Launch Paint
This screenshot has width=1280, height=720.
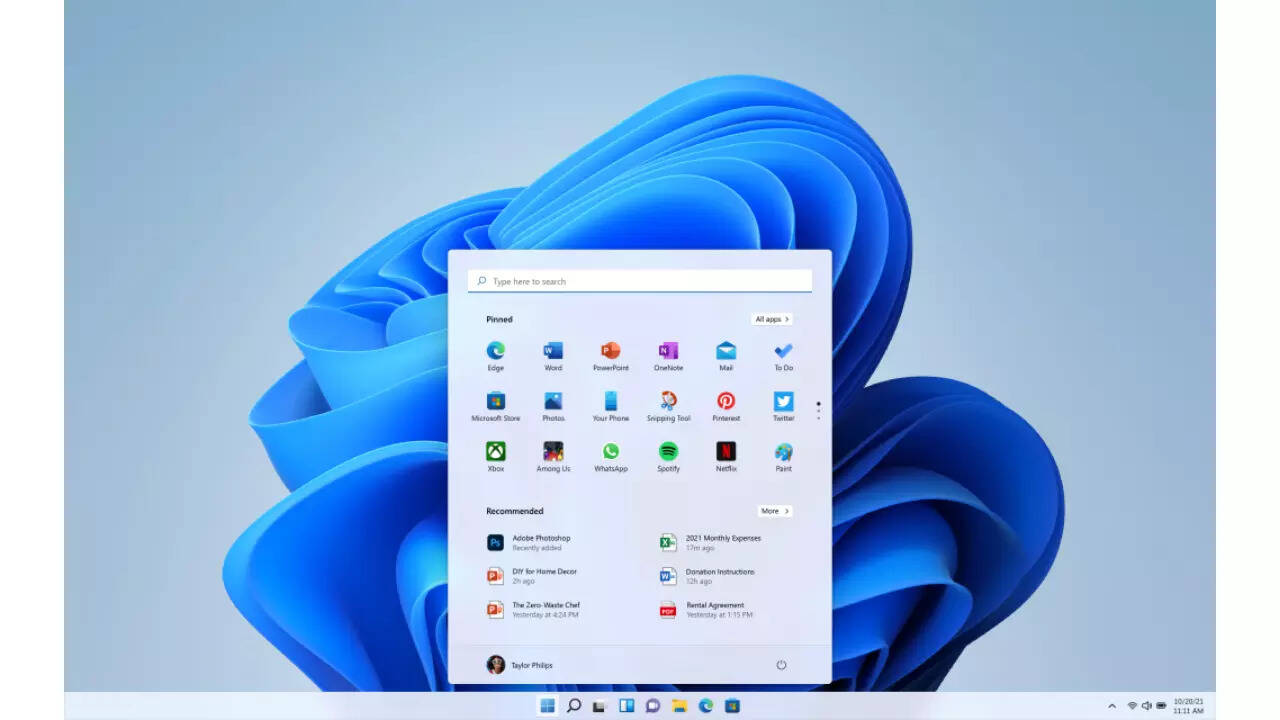pos(782,452)
